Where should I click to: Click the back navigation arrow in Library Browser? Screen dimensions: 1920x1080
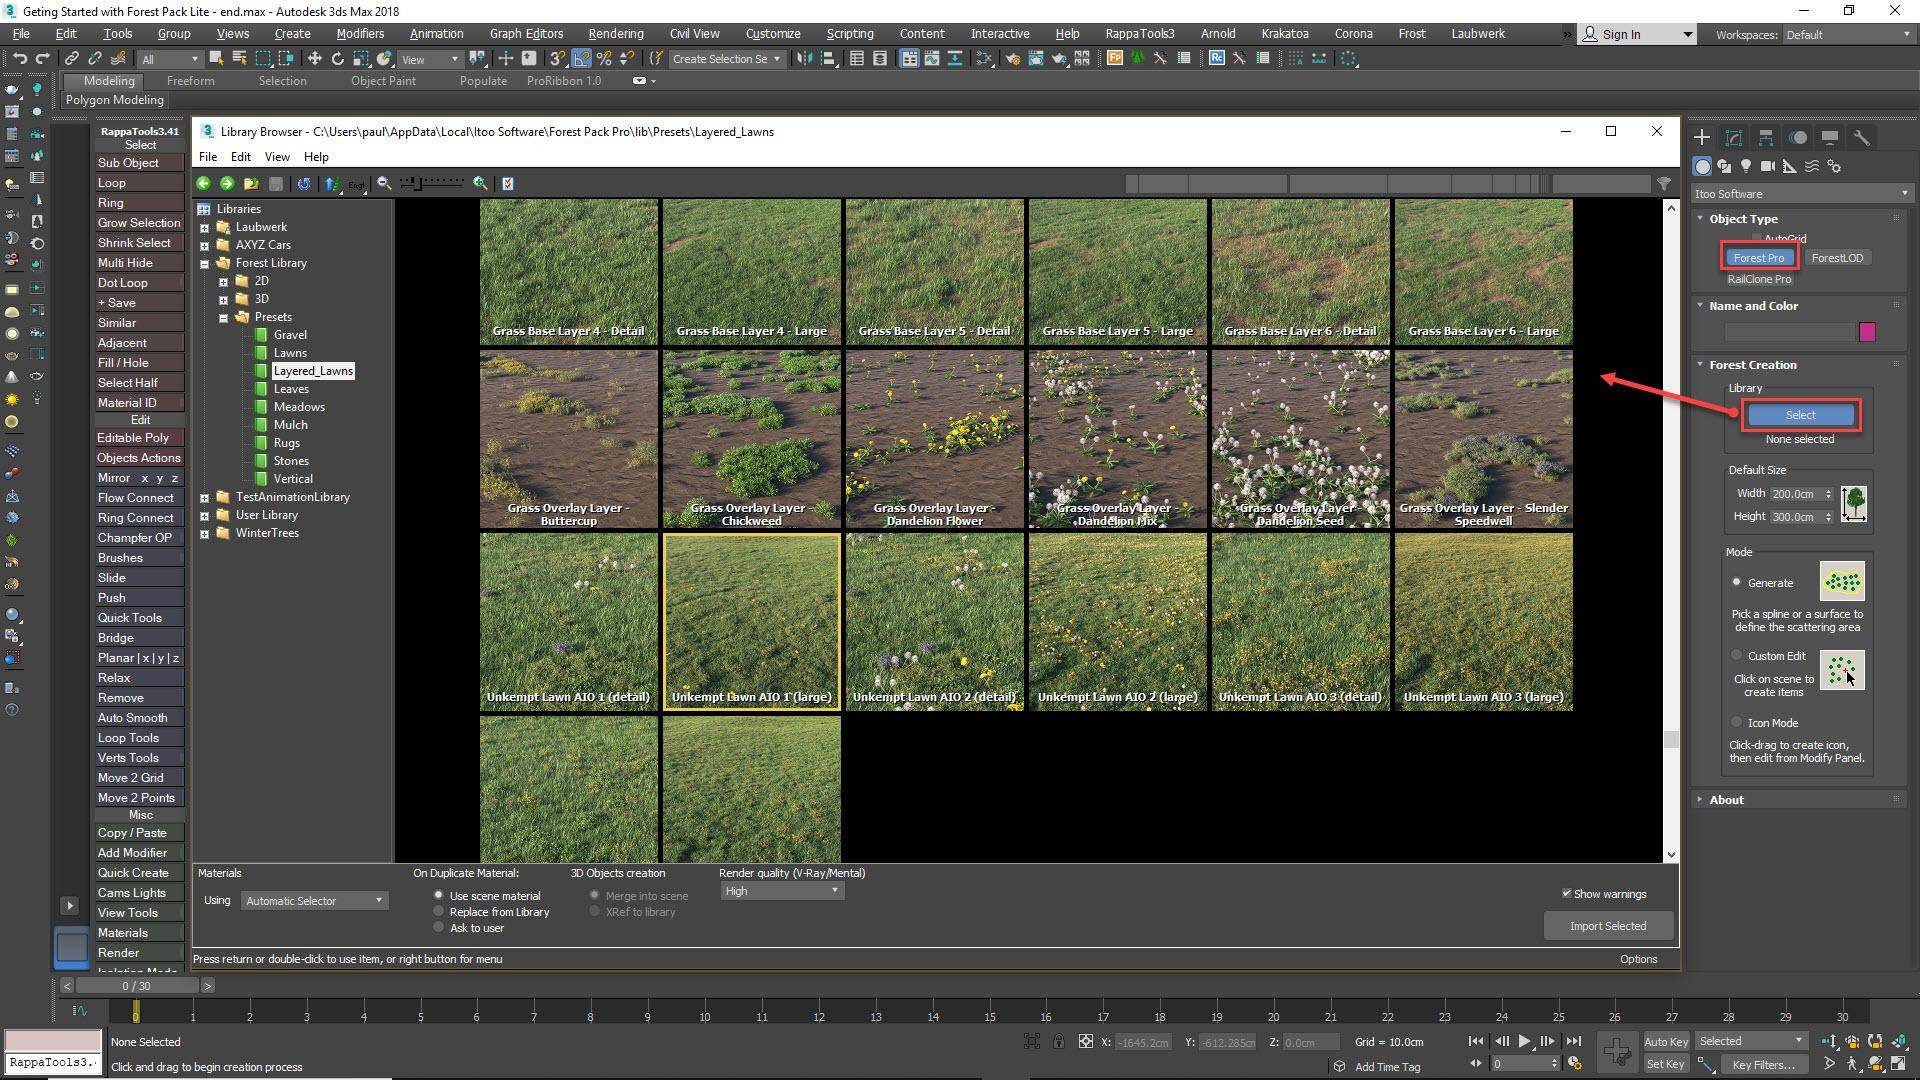203,183
